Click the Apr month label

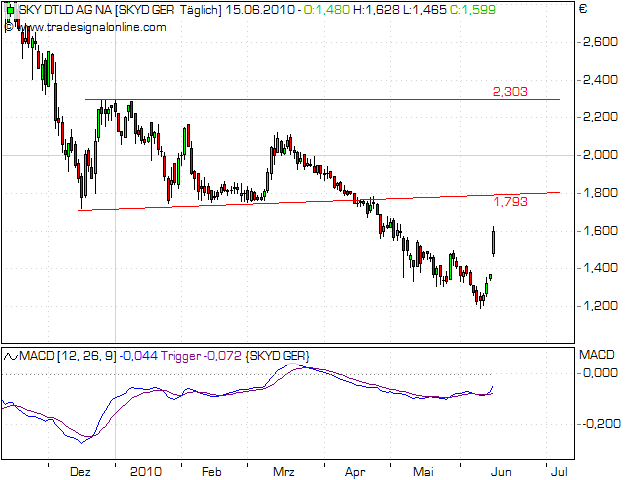(x=355, y=472)
